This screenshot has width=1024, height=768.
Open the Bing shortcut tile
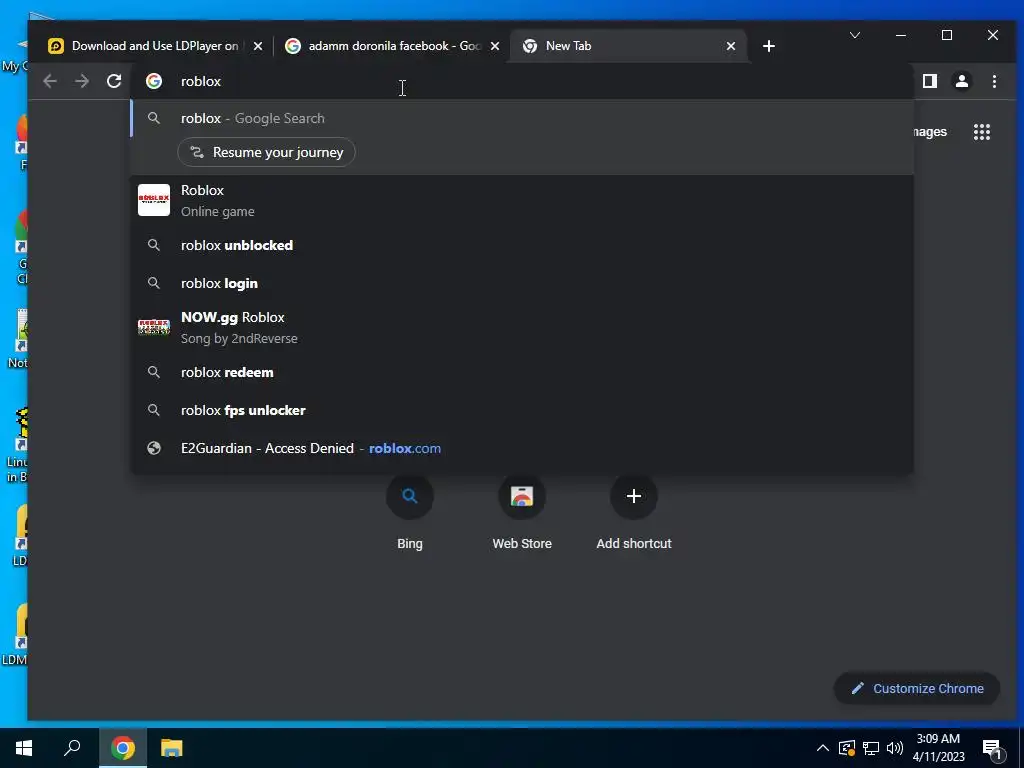[409, 513]
